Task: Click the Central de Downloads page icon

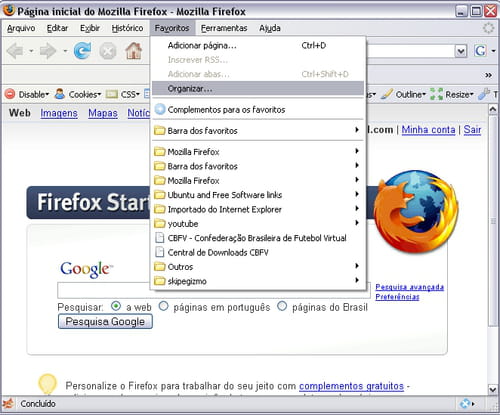Action: (x=160, y=252)
